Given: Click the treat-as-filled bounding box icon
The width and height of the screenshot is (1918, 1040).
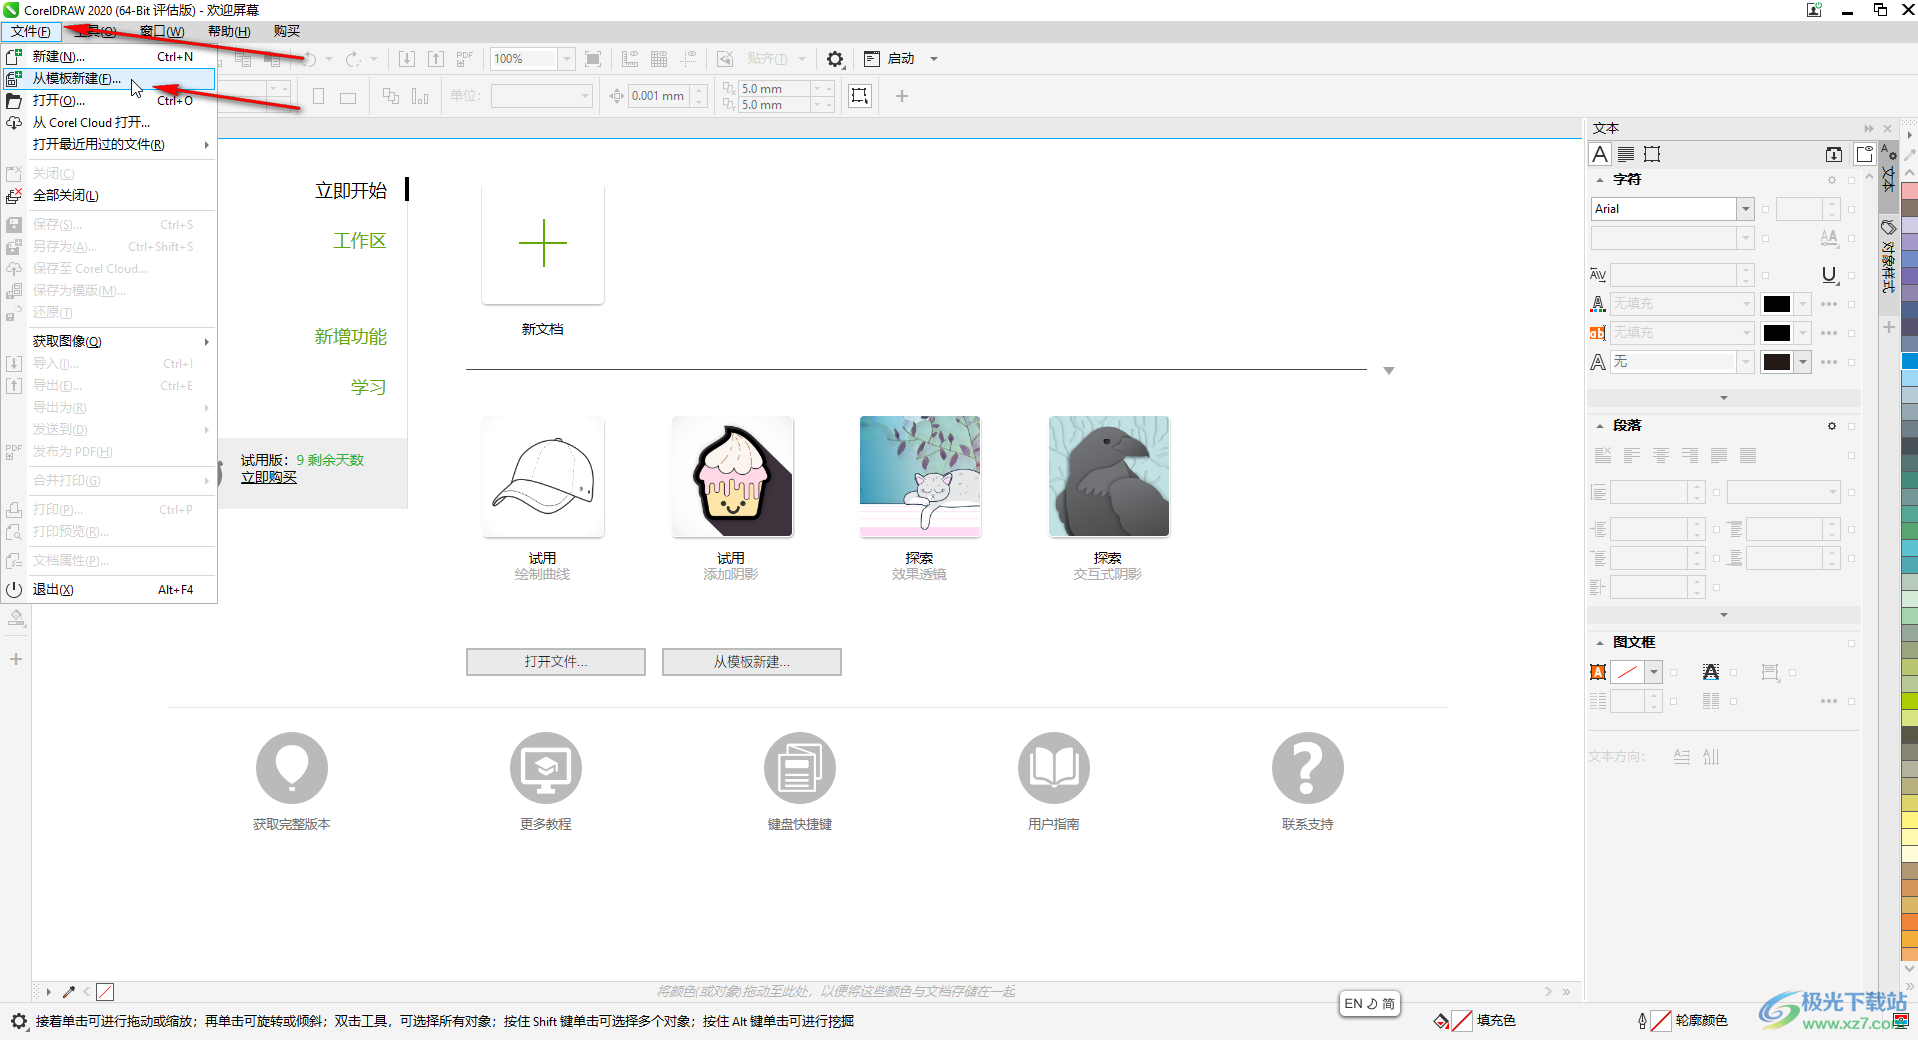Looking at the screenshot, I should click(860, 96).
